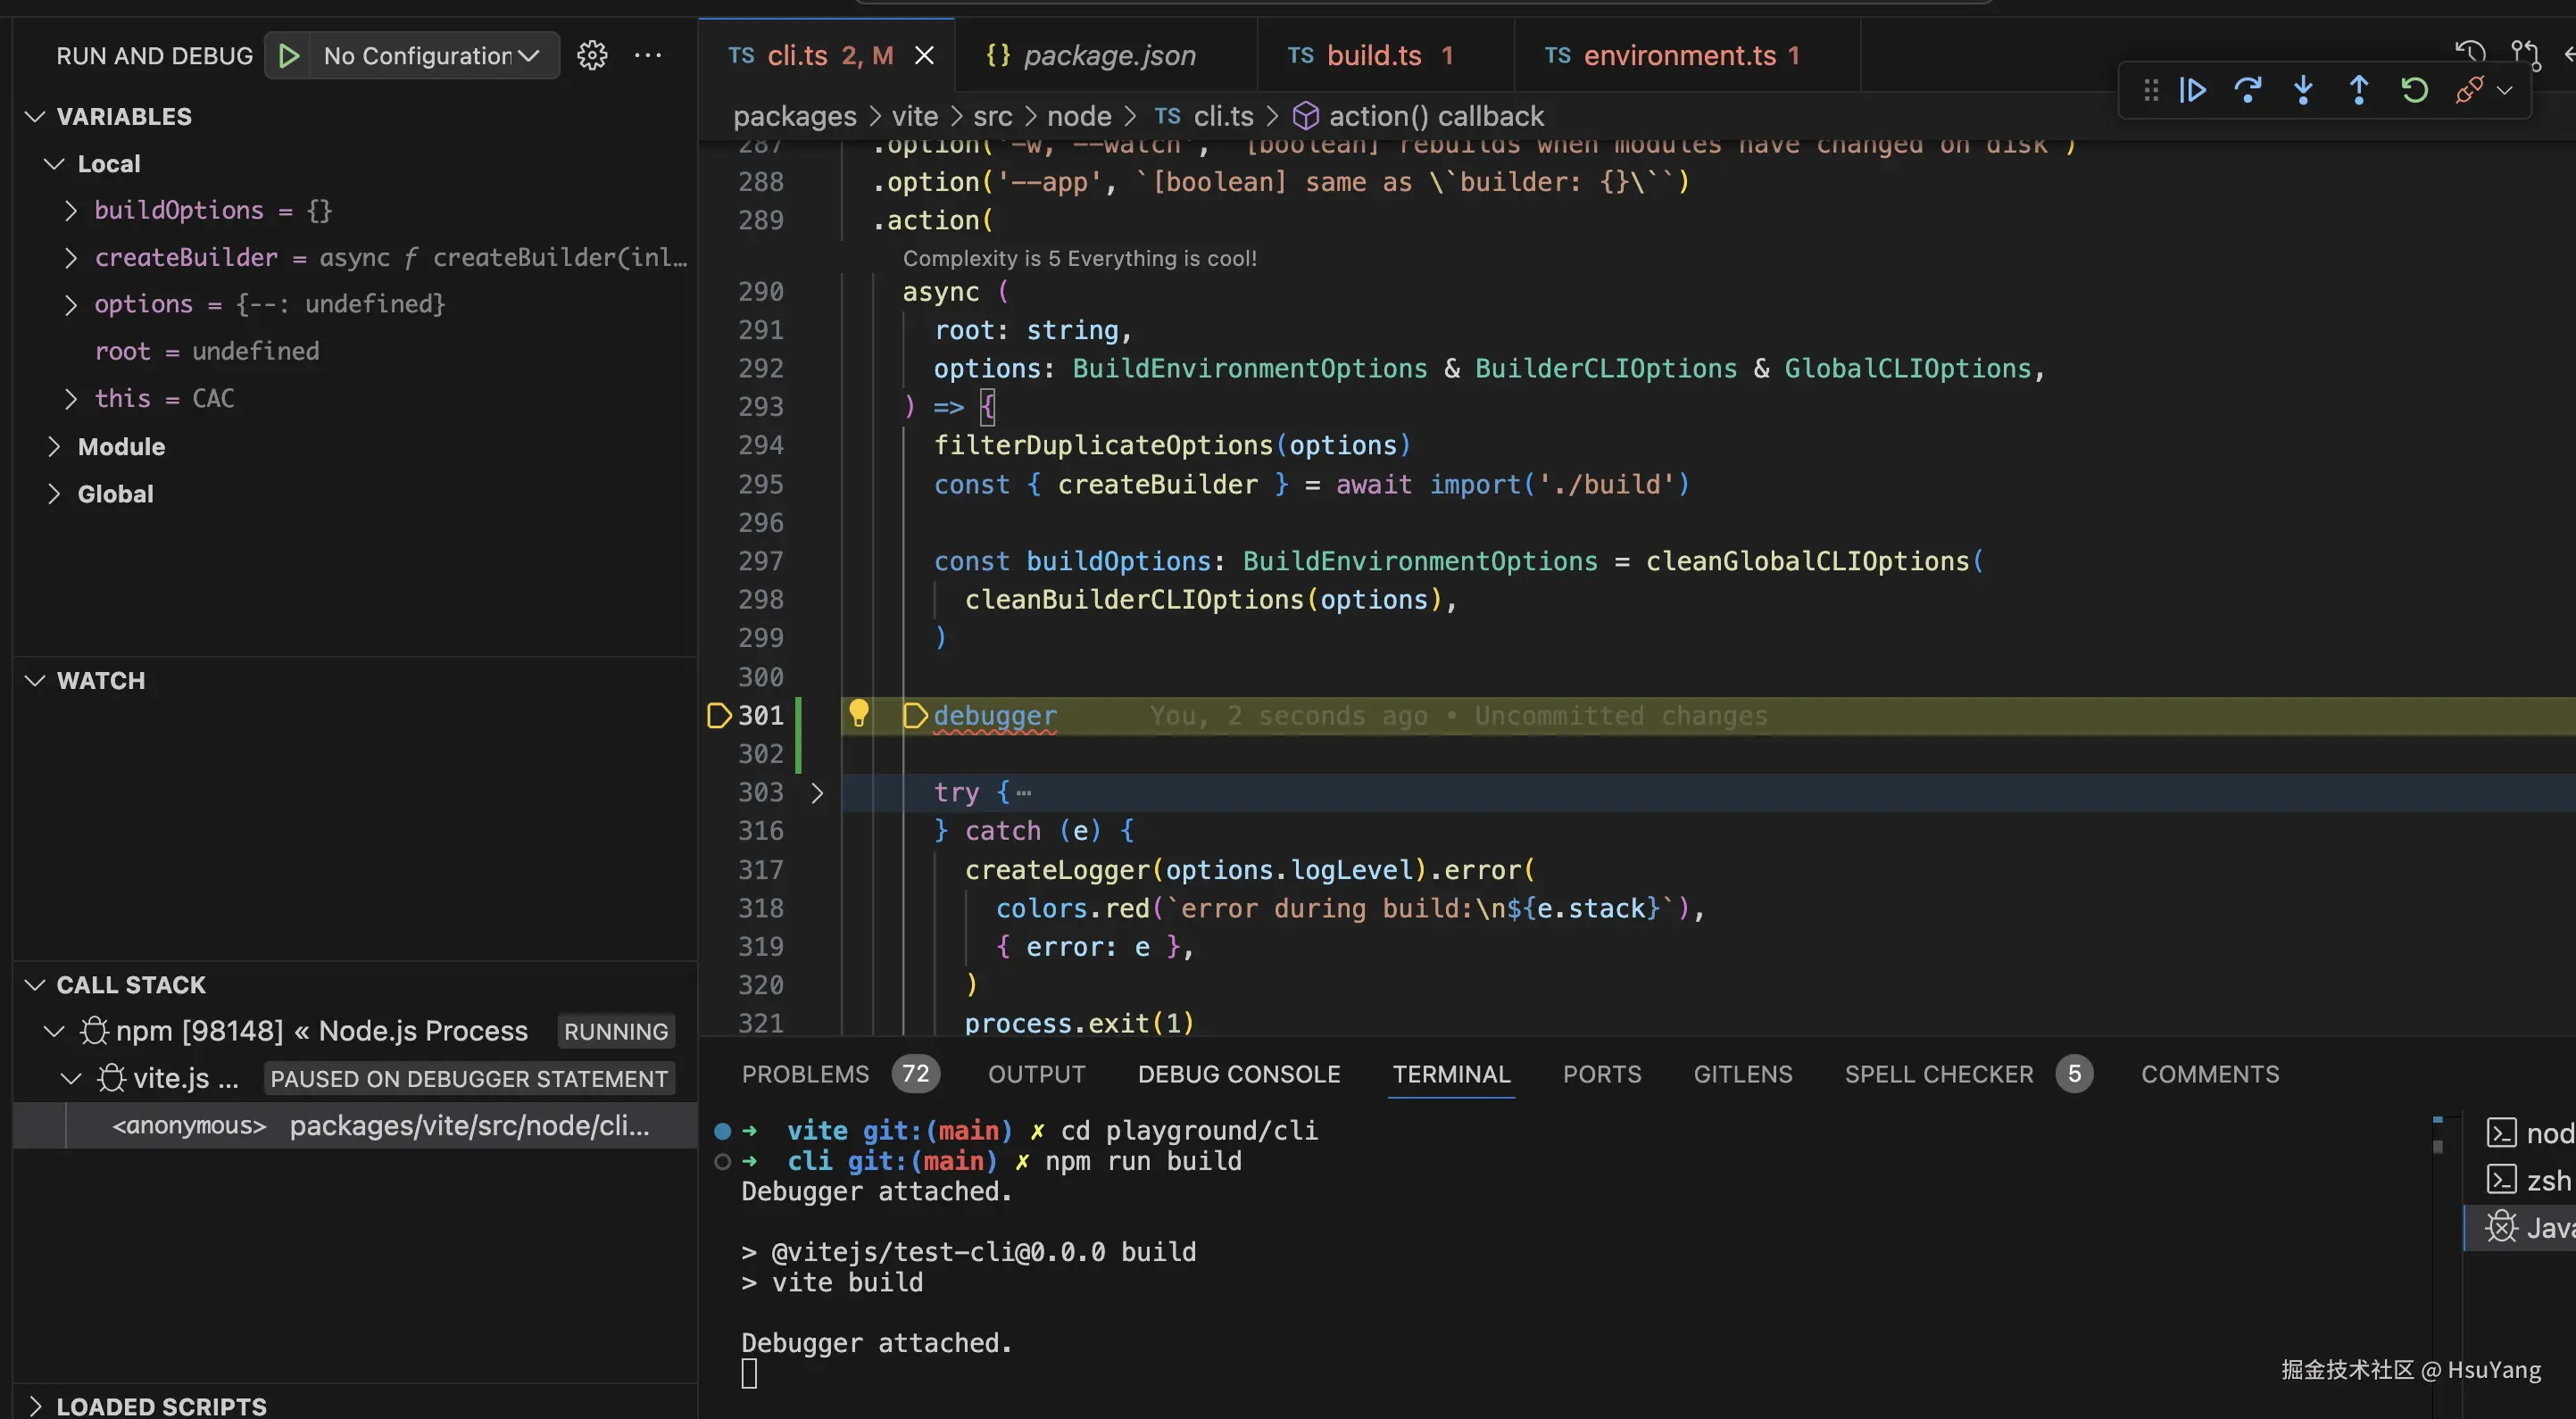
Task: Click the Step Over debug icon
Action: [x=2248, y=91]
